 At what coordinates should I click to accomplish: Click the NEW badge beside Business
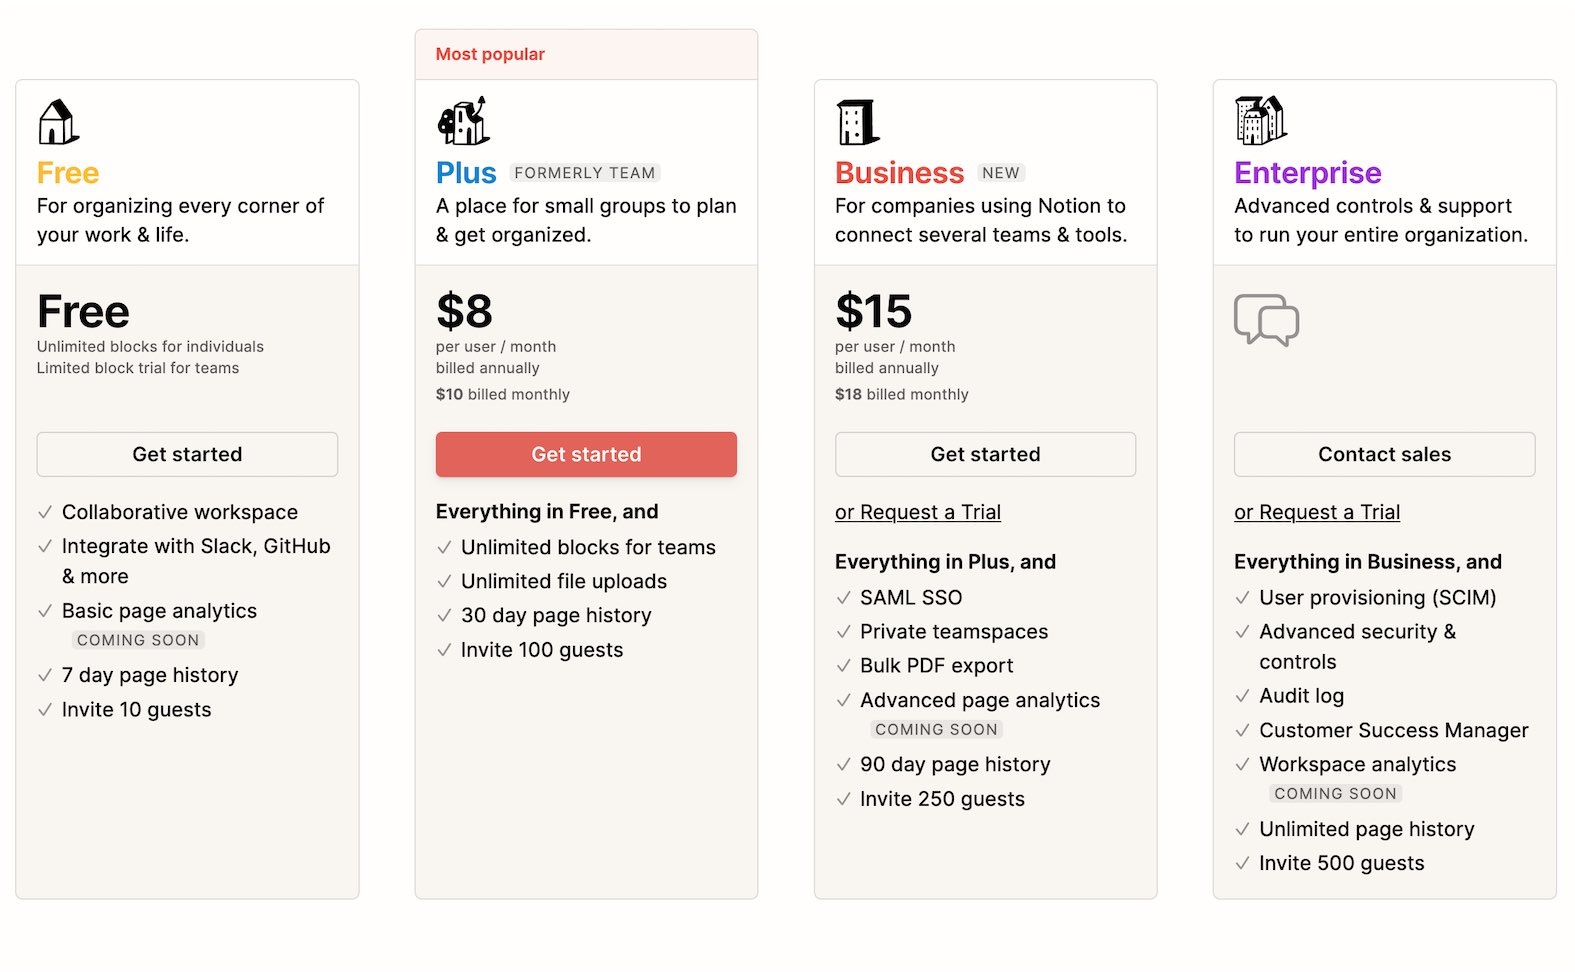coord(1001,173)
